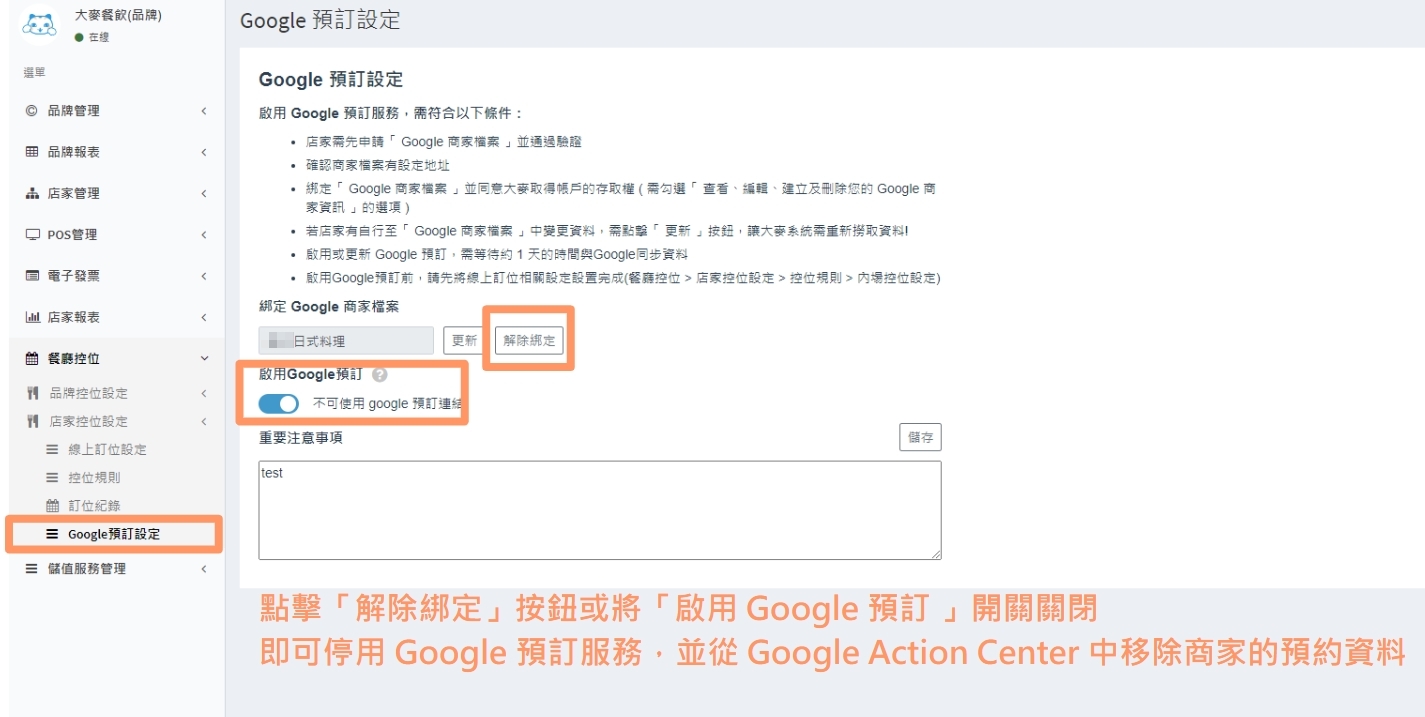Click the 品牌管理 copyright icon
The image size is (1425, 717).
[x=32, y=111]
